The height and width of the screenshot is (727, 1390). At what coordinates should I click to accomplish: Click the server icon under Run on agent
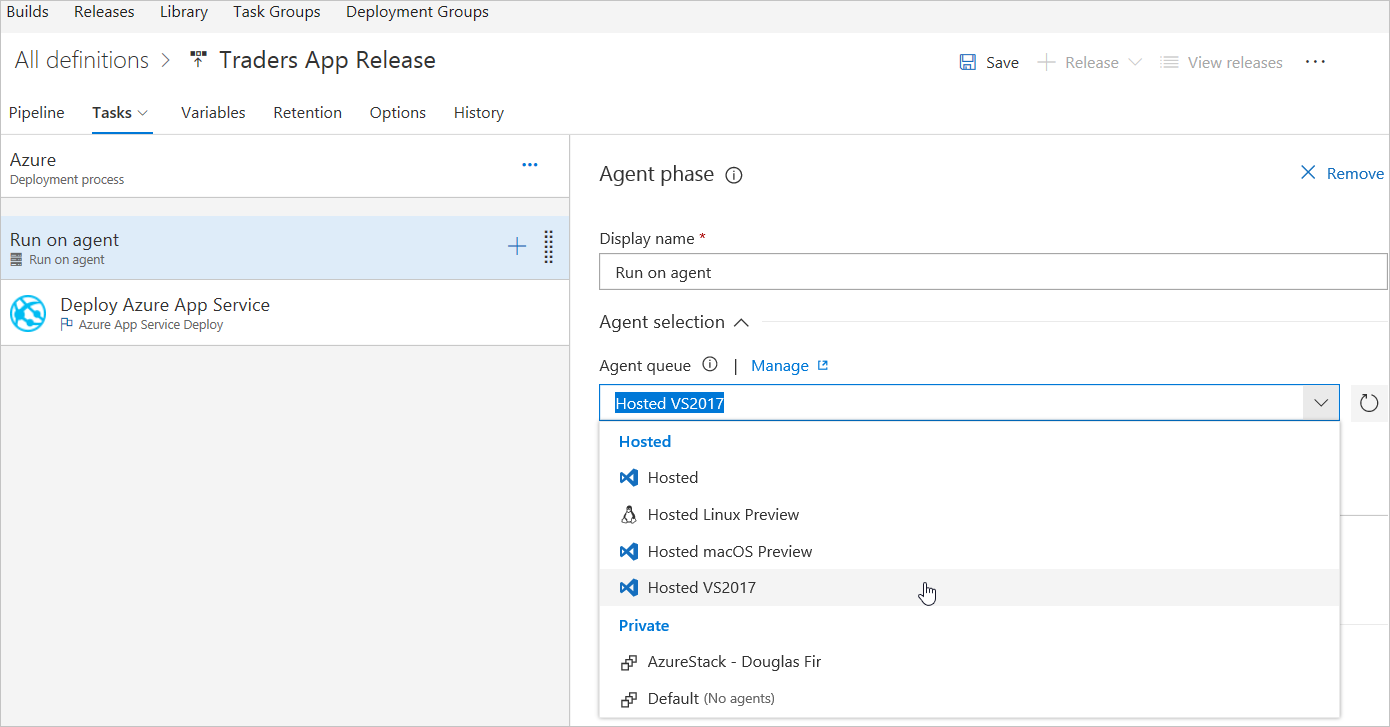pos(16,260)
